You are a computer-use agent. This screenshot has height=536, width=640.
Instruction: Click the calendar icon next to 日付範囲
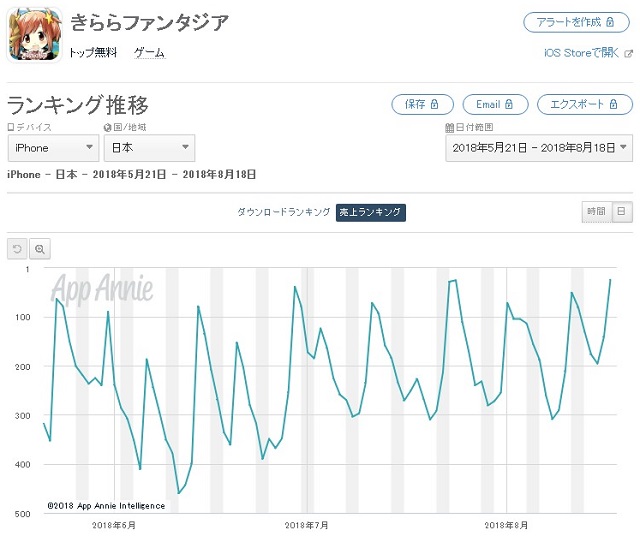coord(449,128)
